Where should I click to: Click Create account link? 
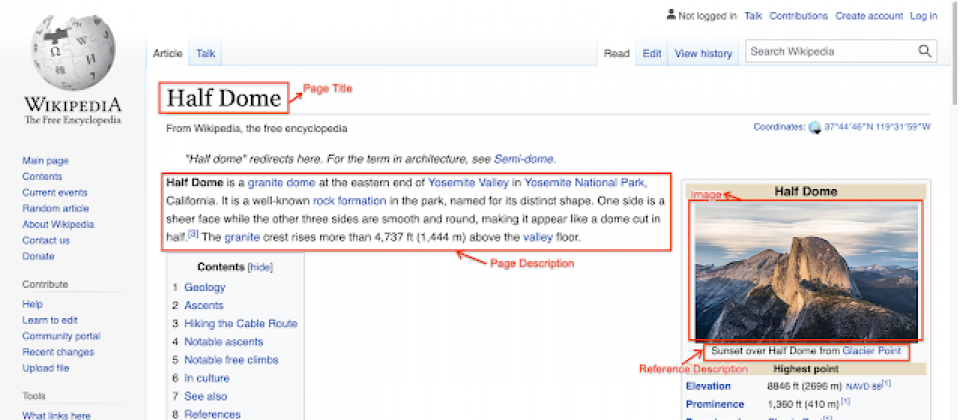coord(869,16)
